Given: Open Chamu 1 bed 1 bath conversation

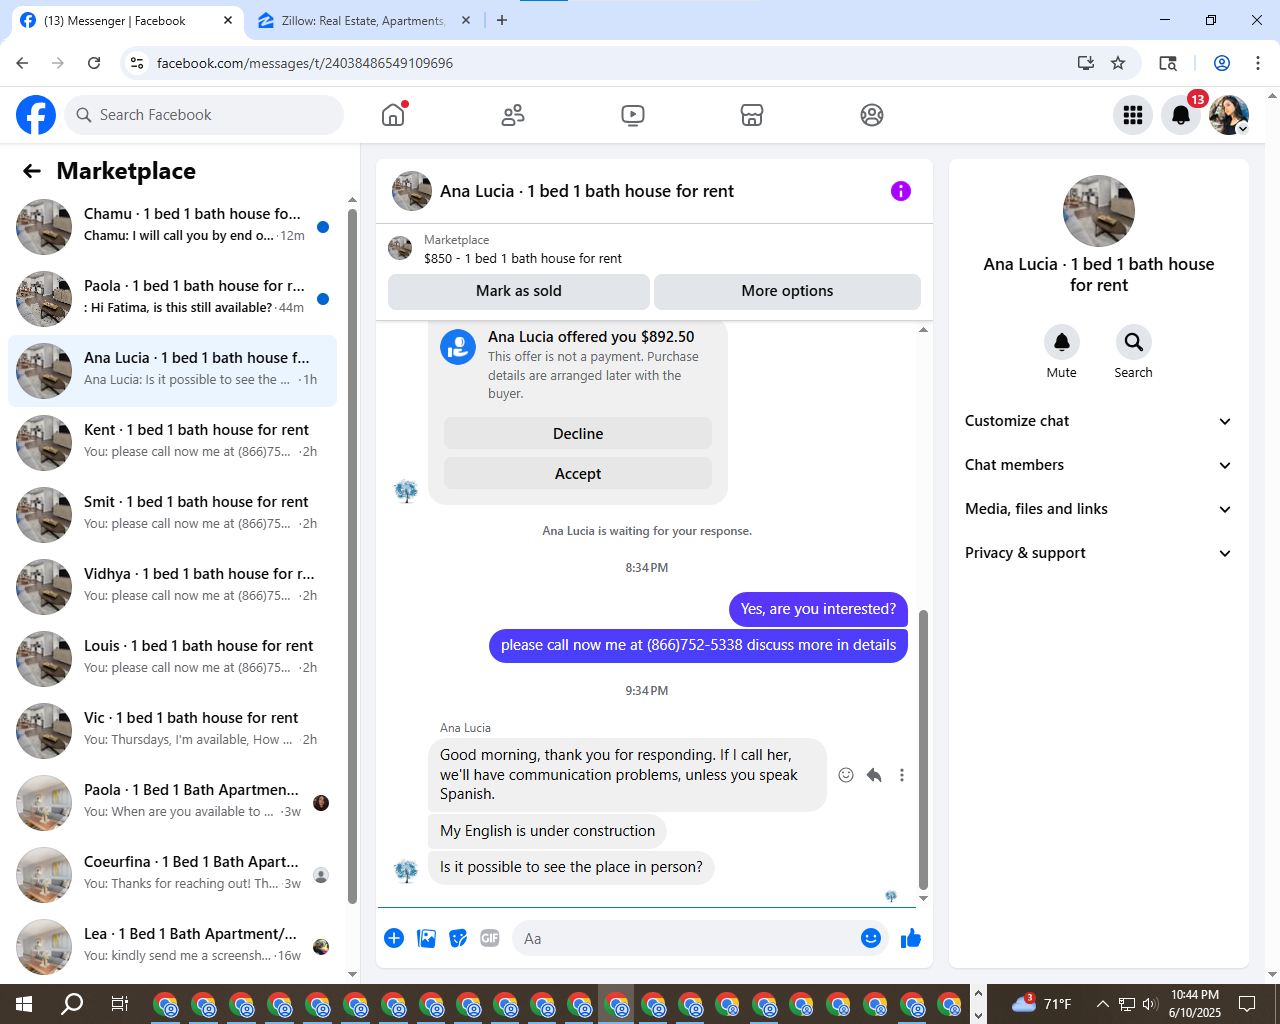Looking at the screenshot, I should click(172, 227).
